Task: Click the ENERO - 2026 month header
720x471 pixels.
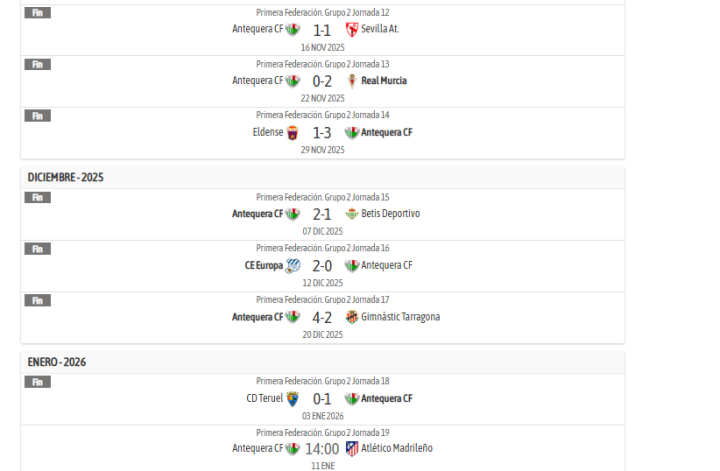Action: tap(57, 362)
